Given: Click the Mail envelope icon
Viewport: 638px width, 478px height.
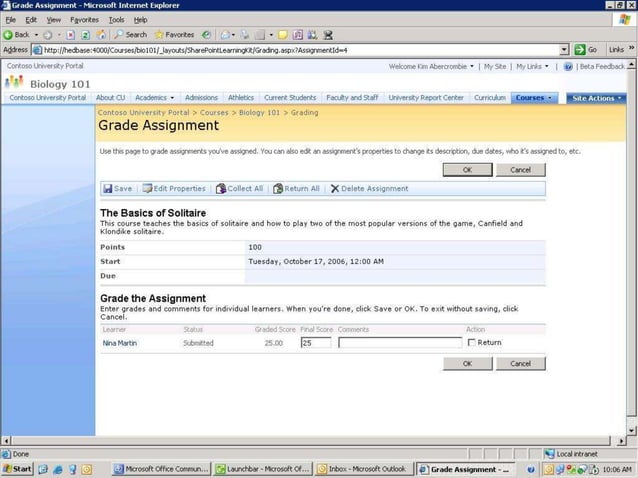Looking at the screenshot, I should tap(225, 35).
